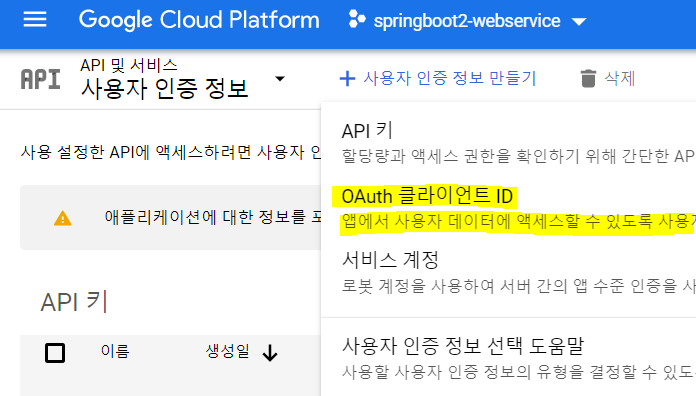Click the trash can delete icon
This screenshot has width=696, height=396.
coord(588,79)
